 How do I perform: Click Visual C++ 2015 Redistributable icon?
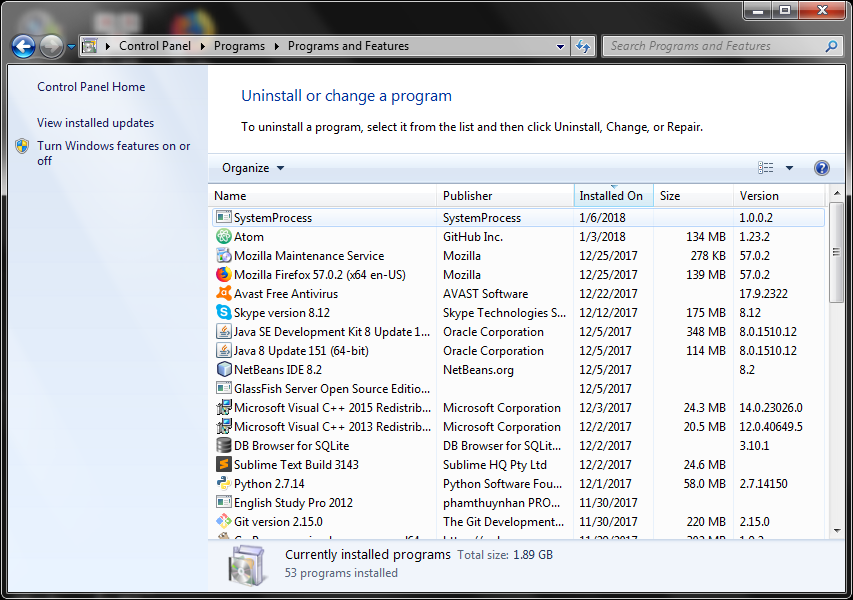tap(224, 407)
